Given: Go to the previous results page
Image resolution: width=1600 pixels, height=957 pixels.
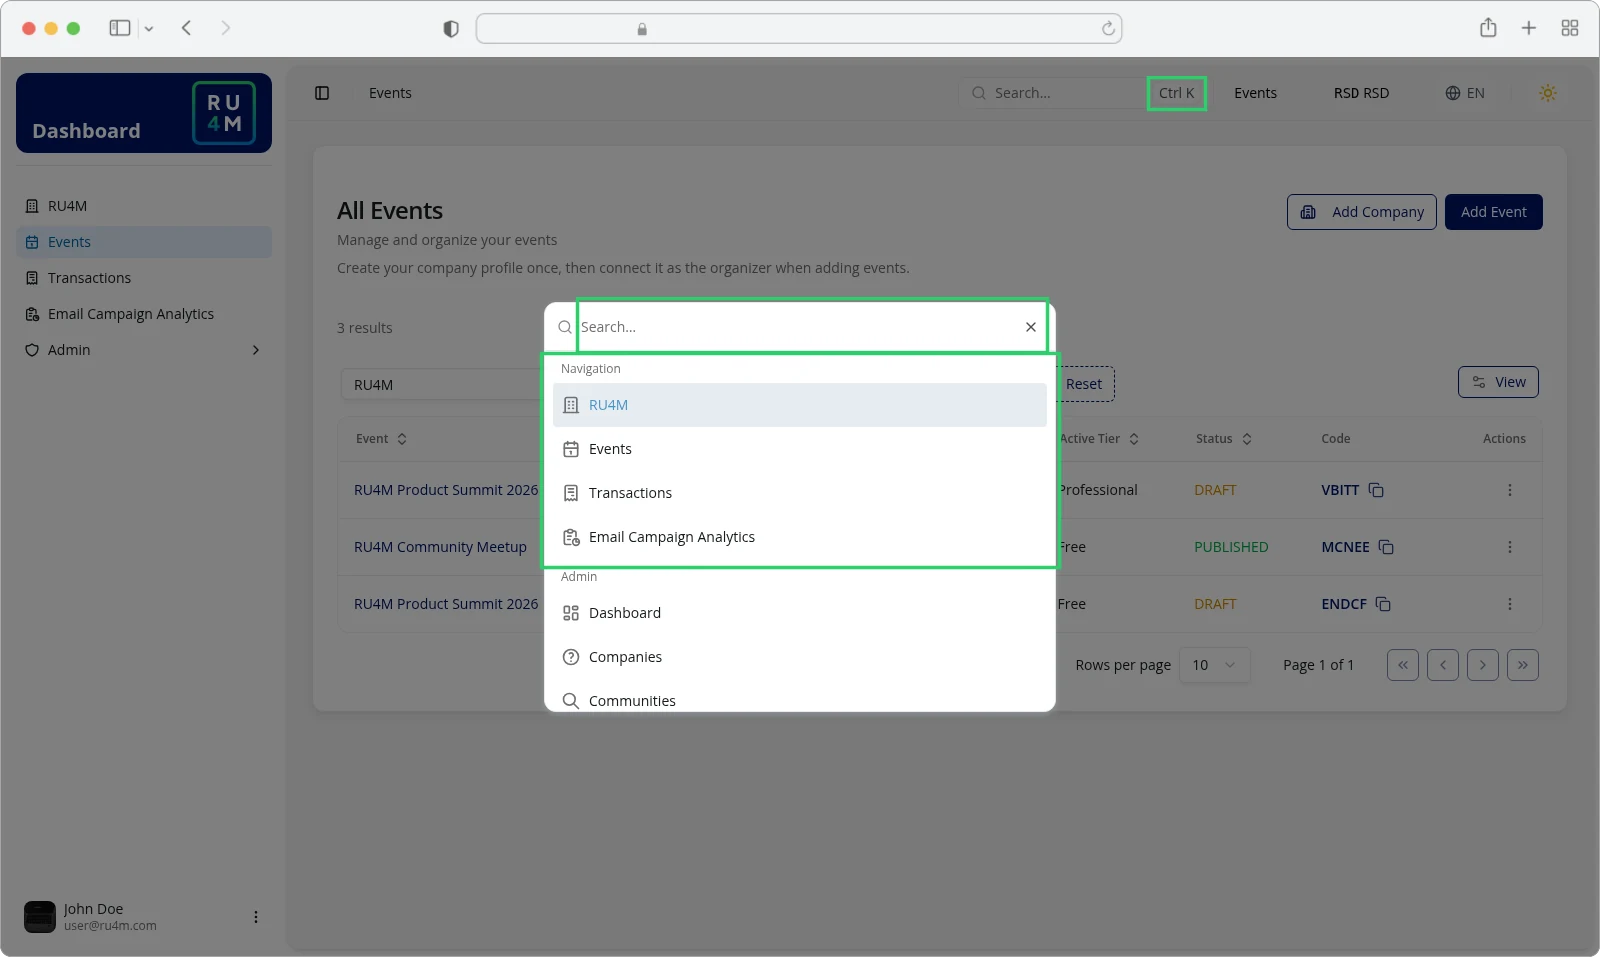Looking at the screenshot, I should [x=1443, y=665].
